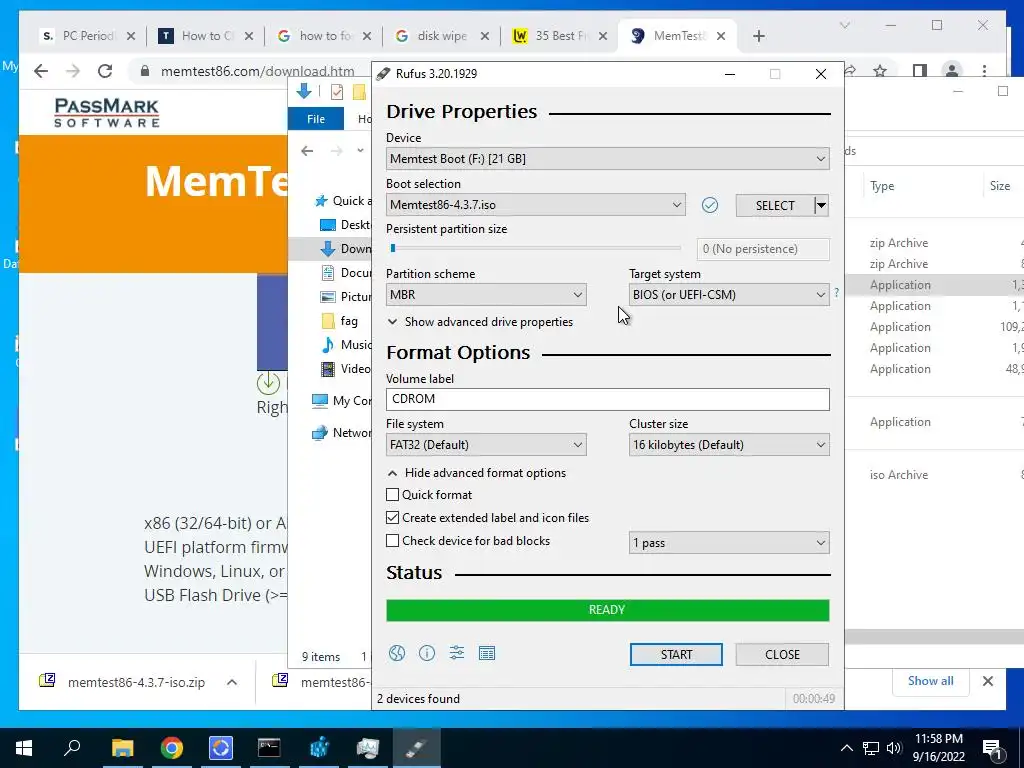Viewport: 1024px width, 768px height.
Task: Open File Explorer from the taskbar
Action: (x=122, y=748)
